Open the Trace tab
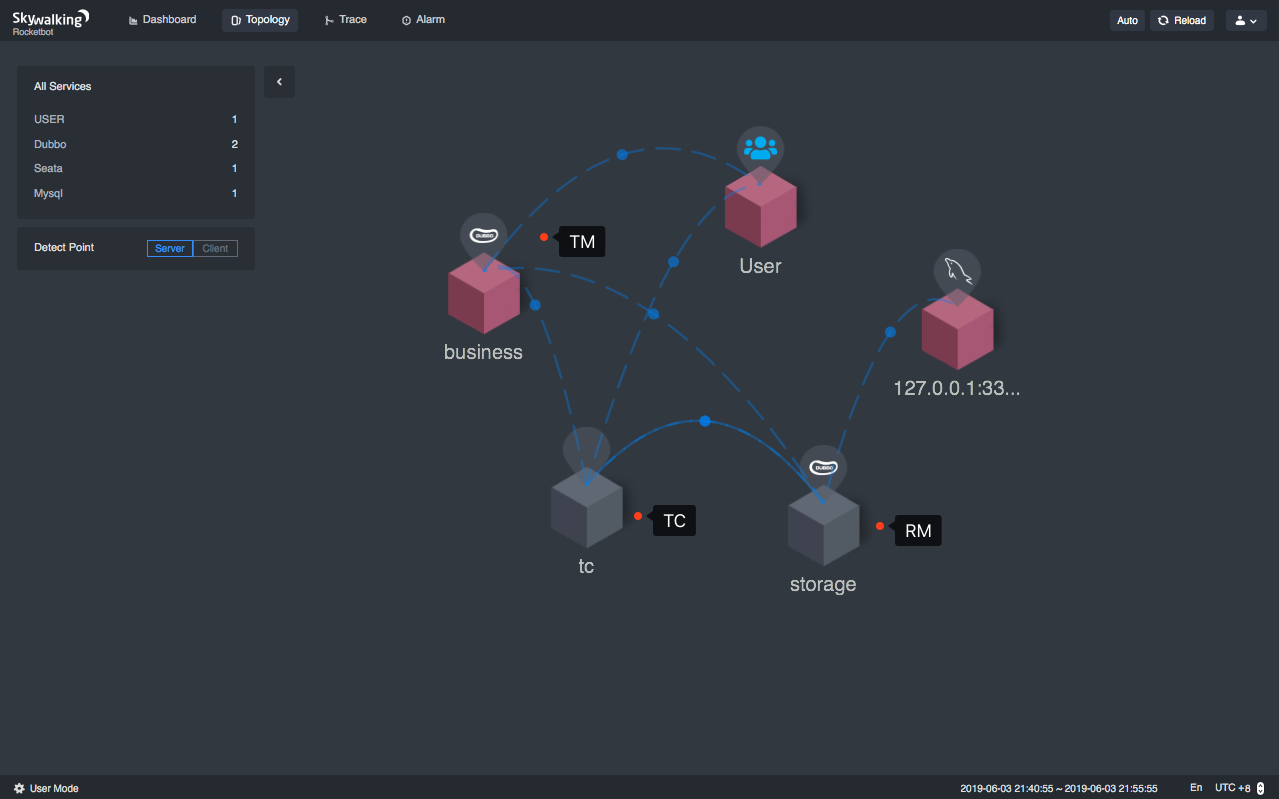 pos(346,20)
